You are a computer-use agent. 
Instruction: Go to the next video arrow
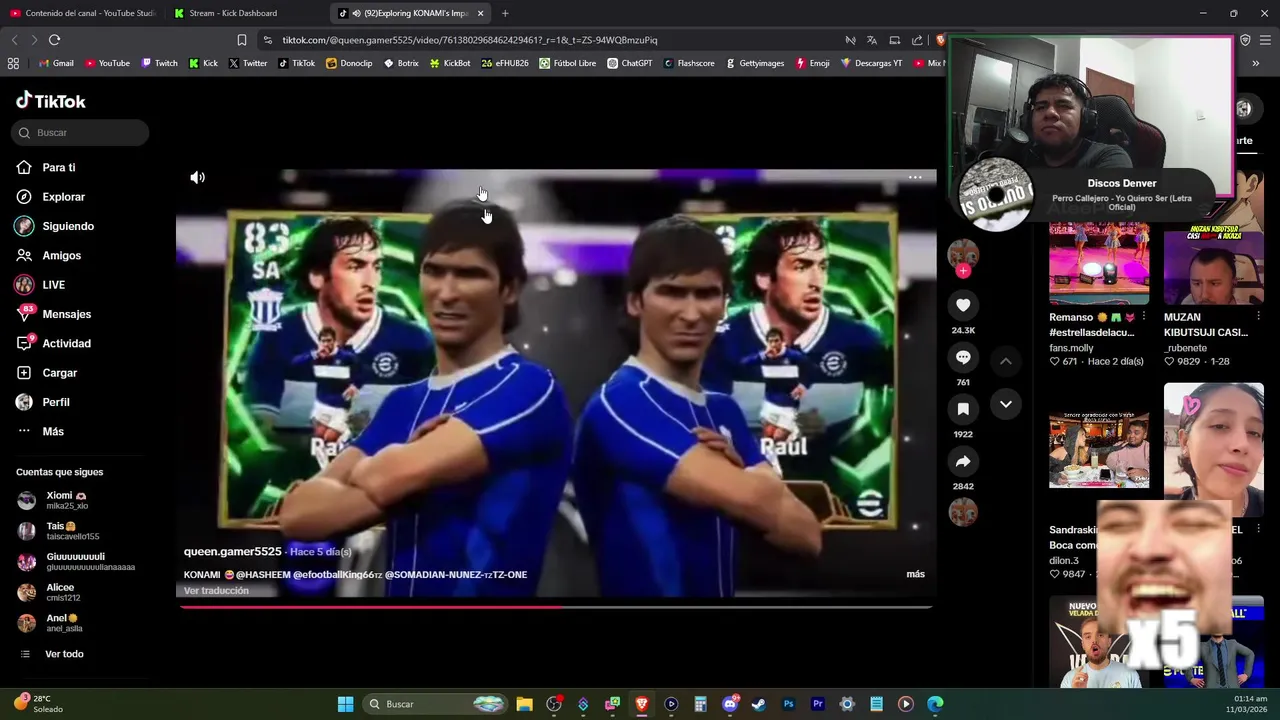1006,404
